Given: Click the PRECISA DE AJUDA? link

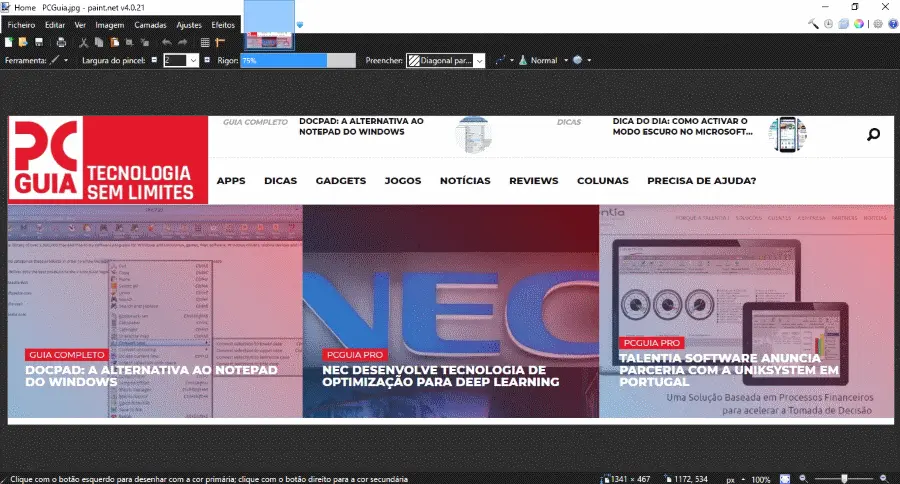Looking at the screenshot, I should point(701,180).
